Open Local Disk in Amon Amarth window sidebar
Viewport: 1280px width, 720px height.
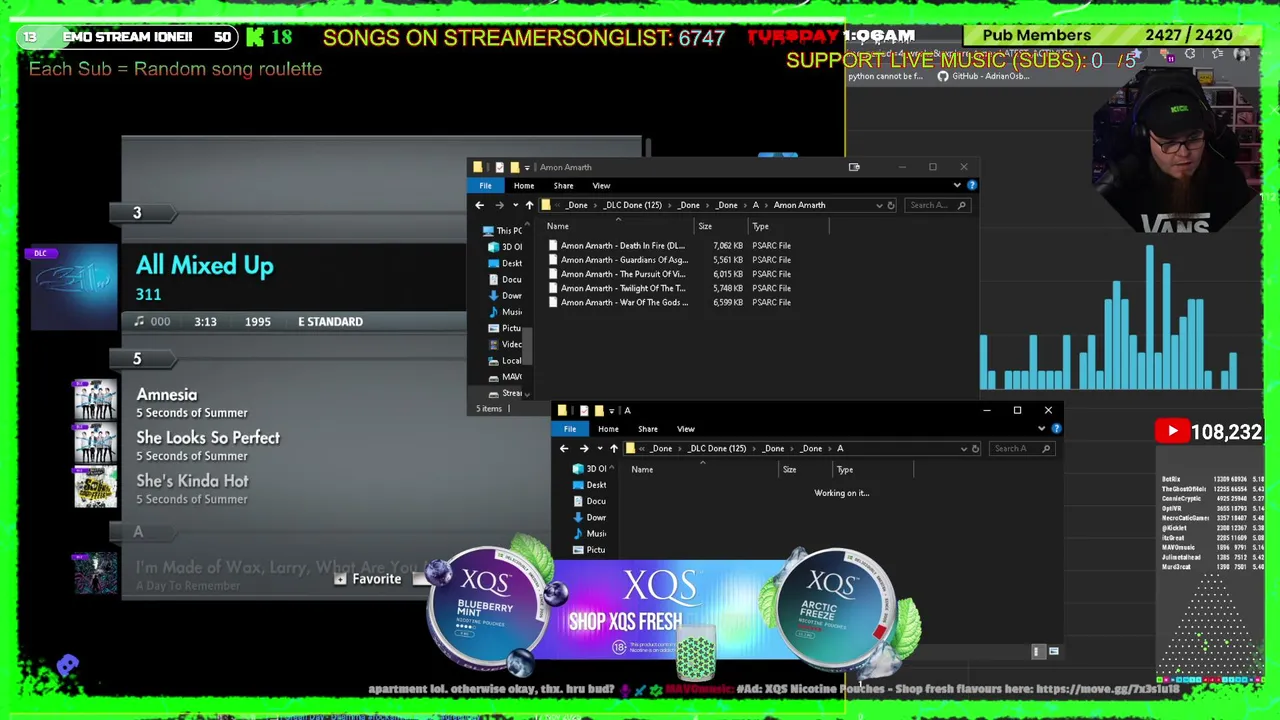coord(505,360)
